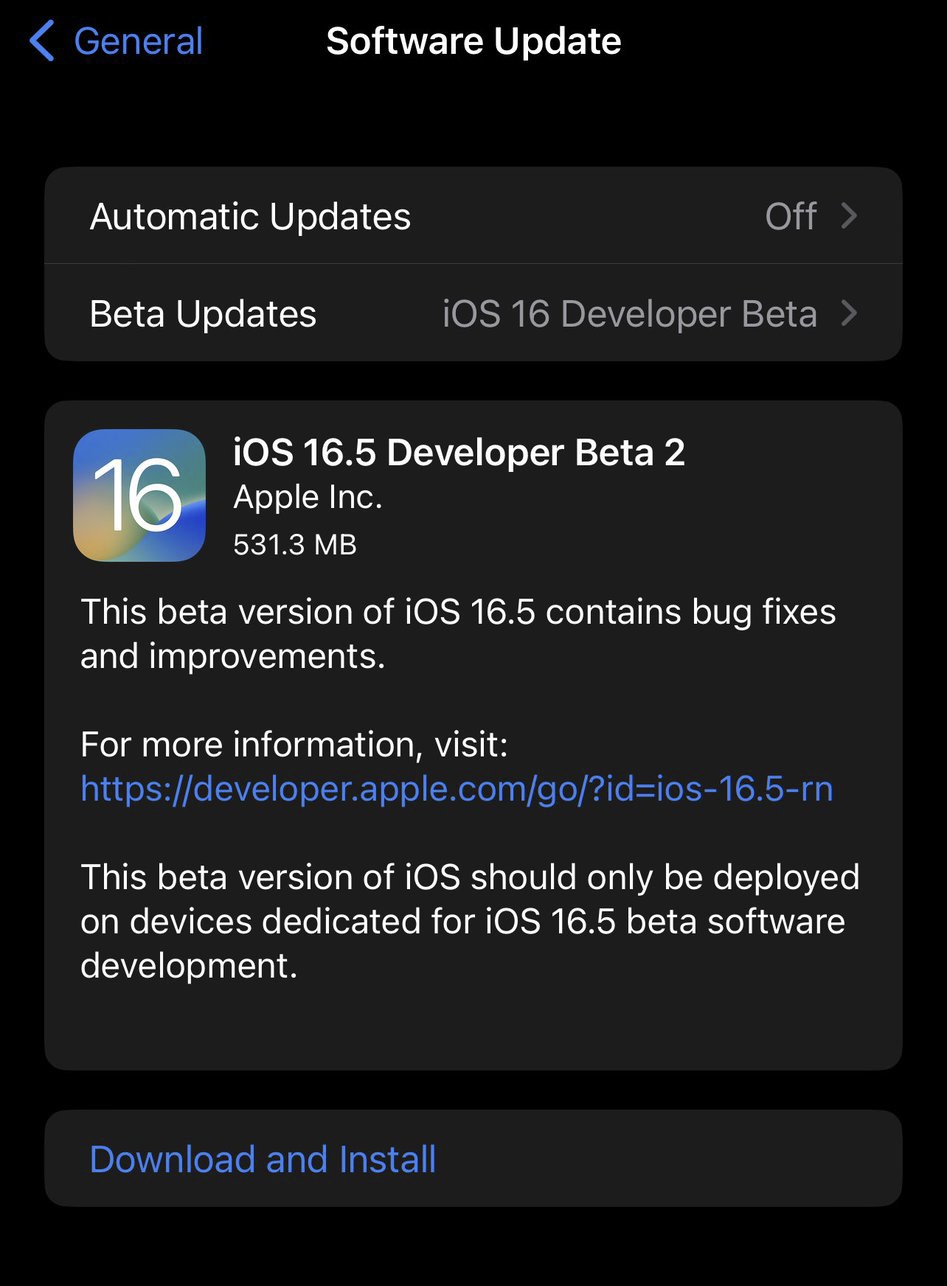Tap Download and Install
Screen dimensions: 947x1286
263,1159
